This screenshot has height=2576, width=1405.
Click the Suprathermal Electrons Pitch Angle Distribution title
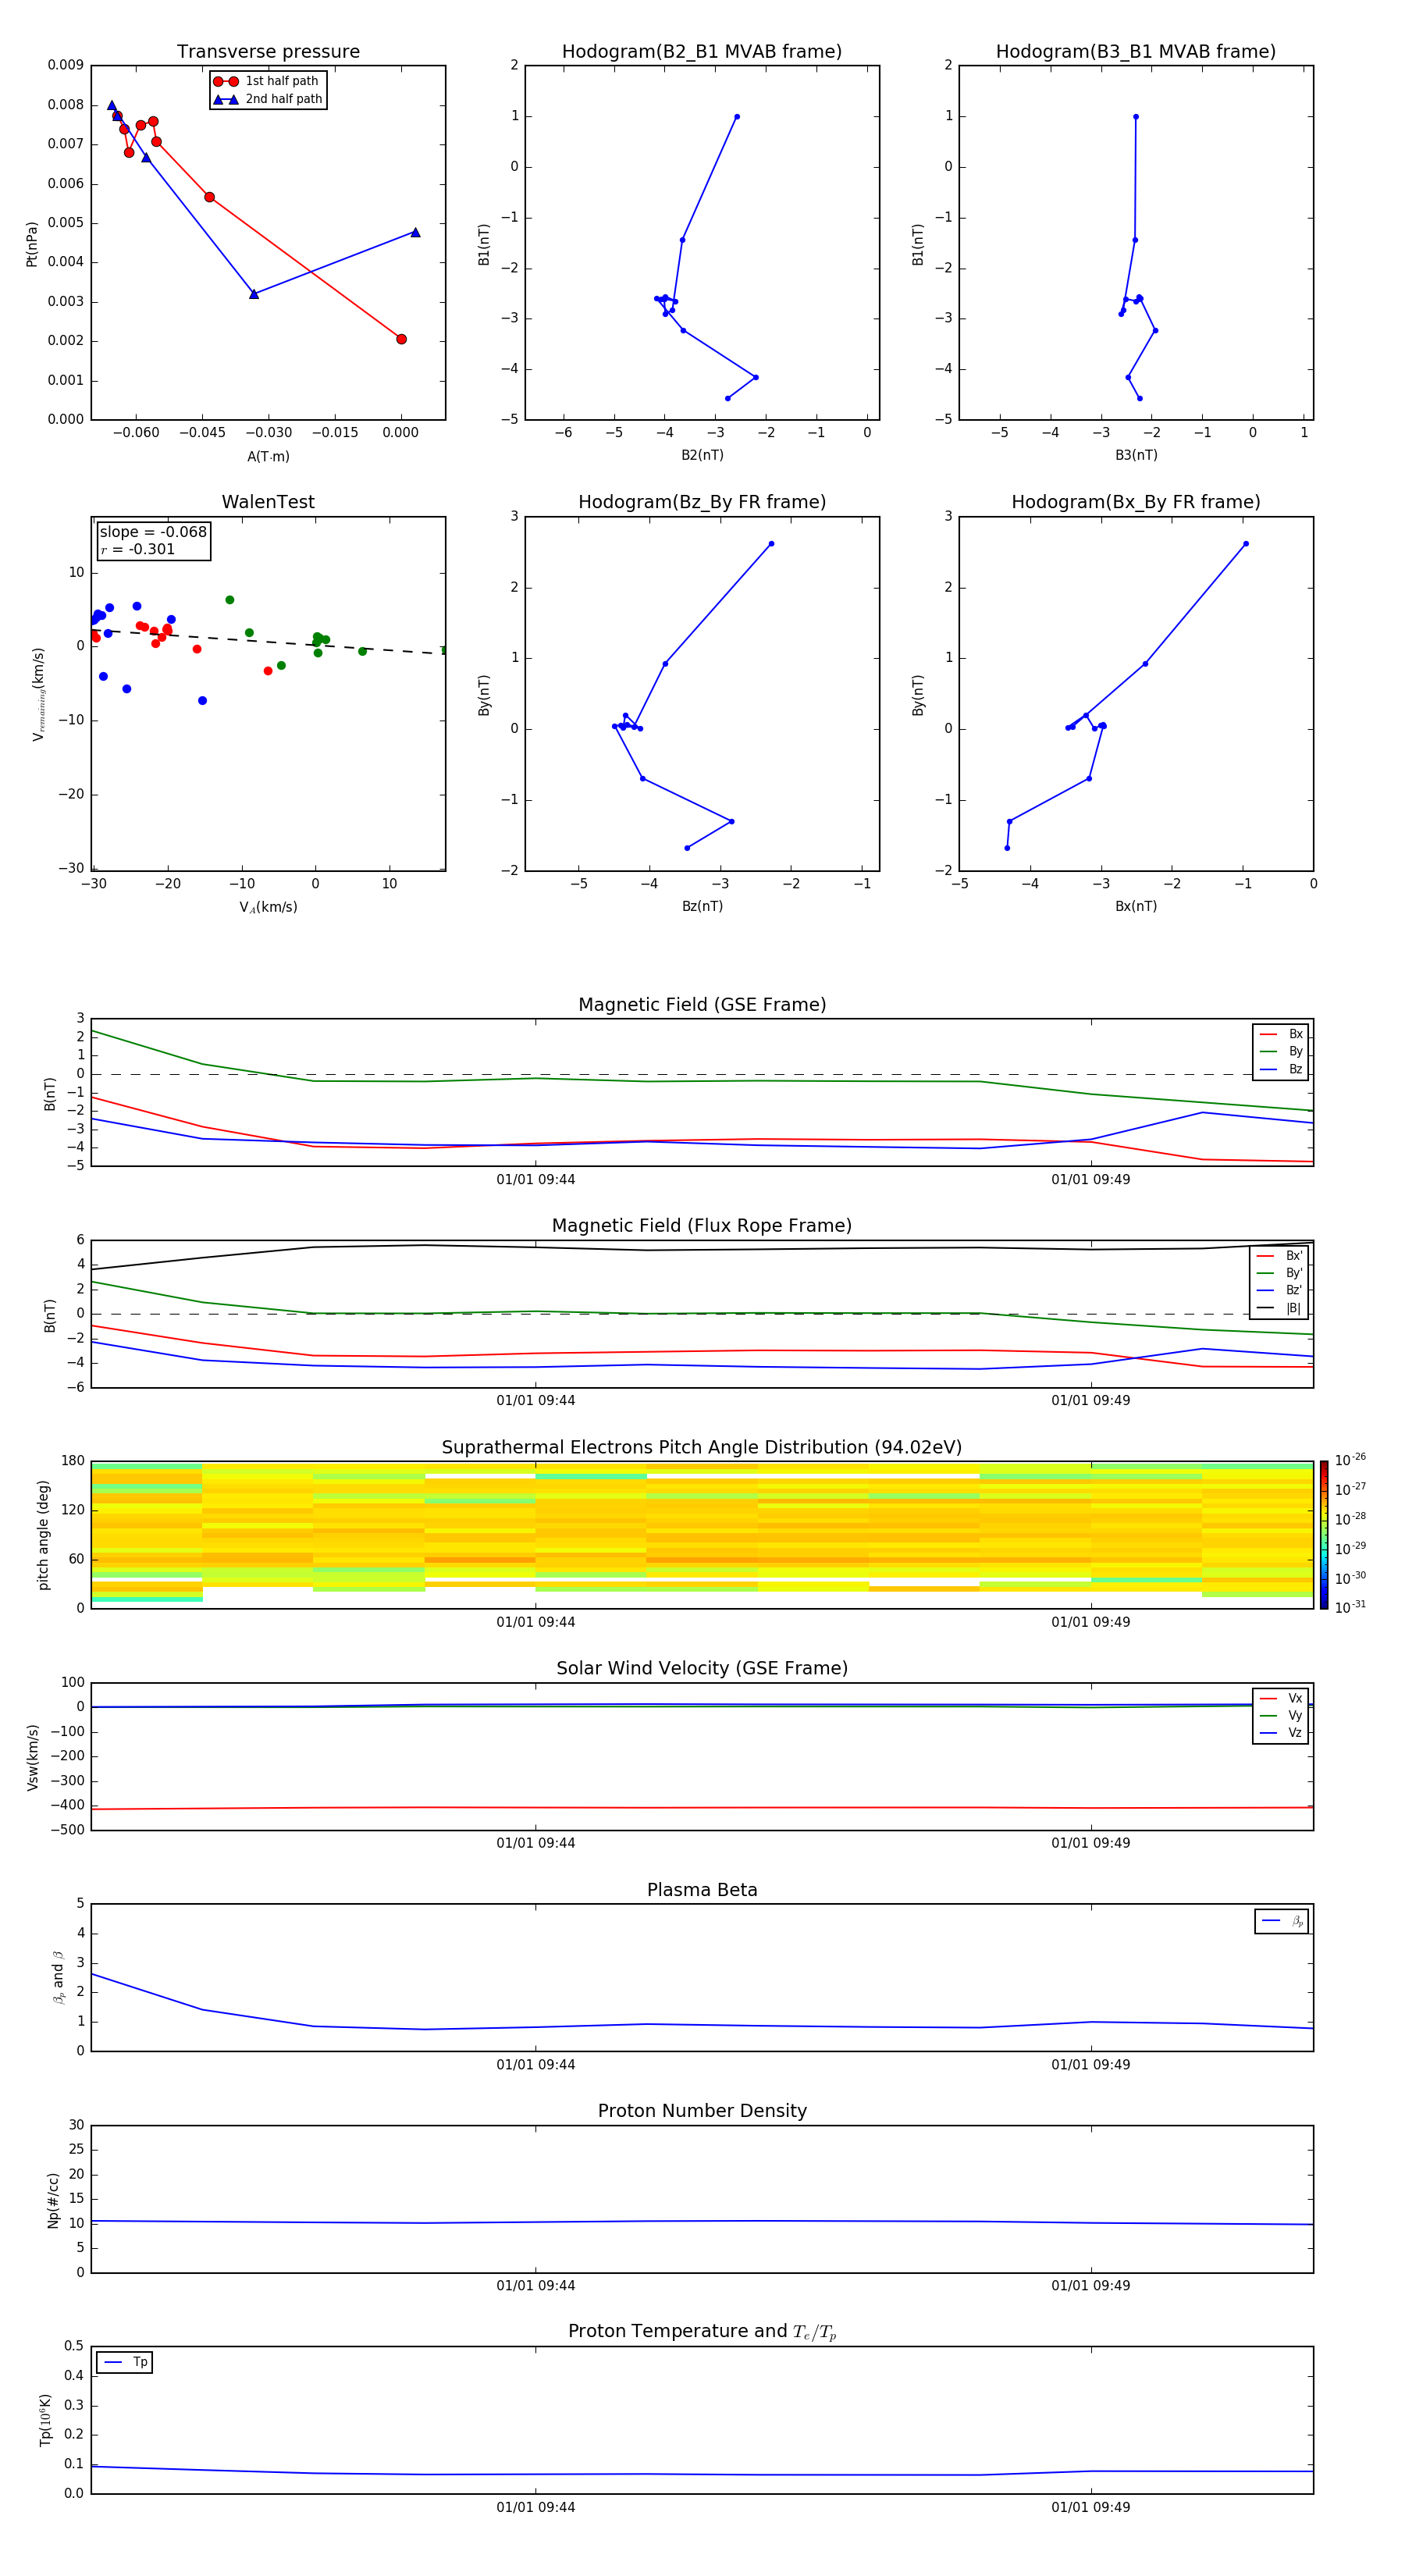[702, 1448]
